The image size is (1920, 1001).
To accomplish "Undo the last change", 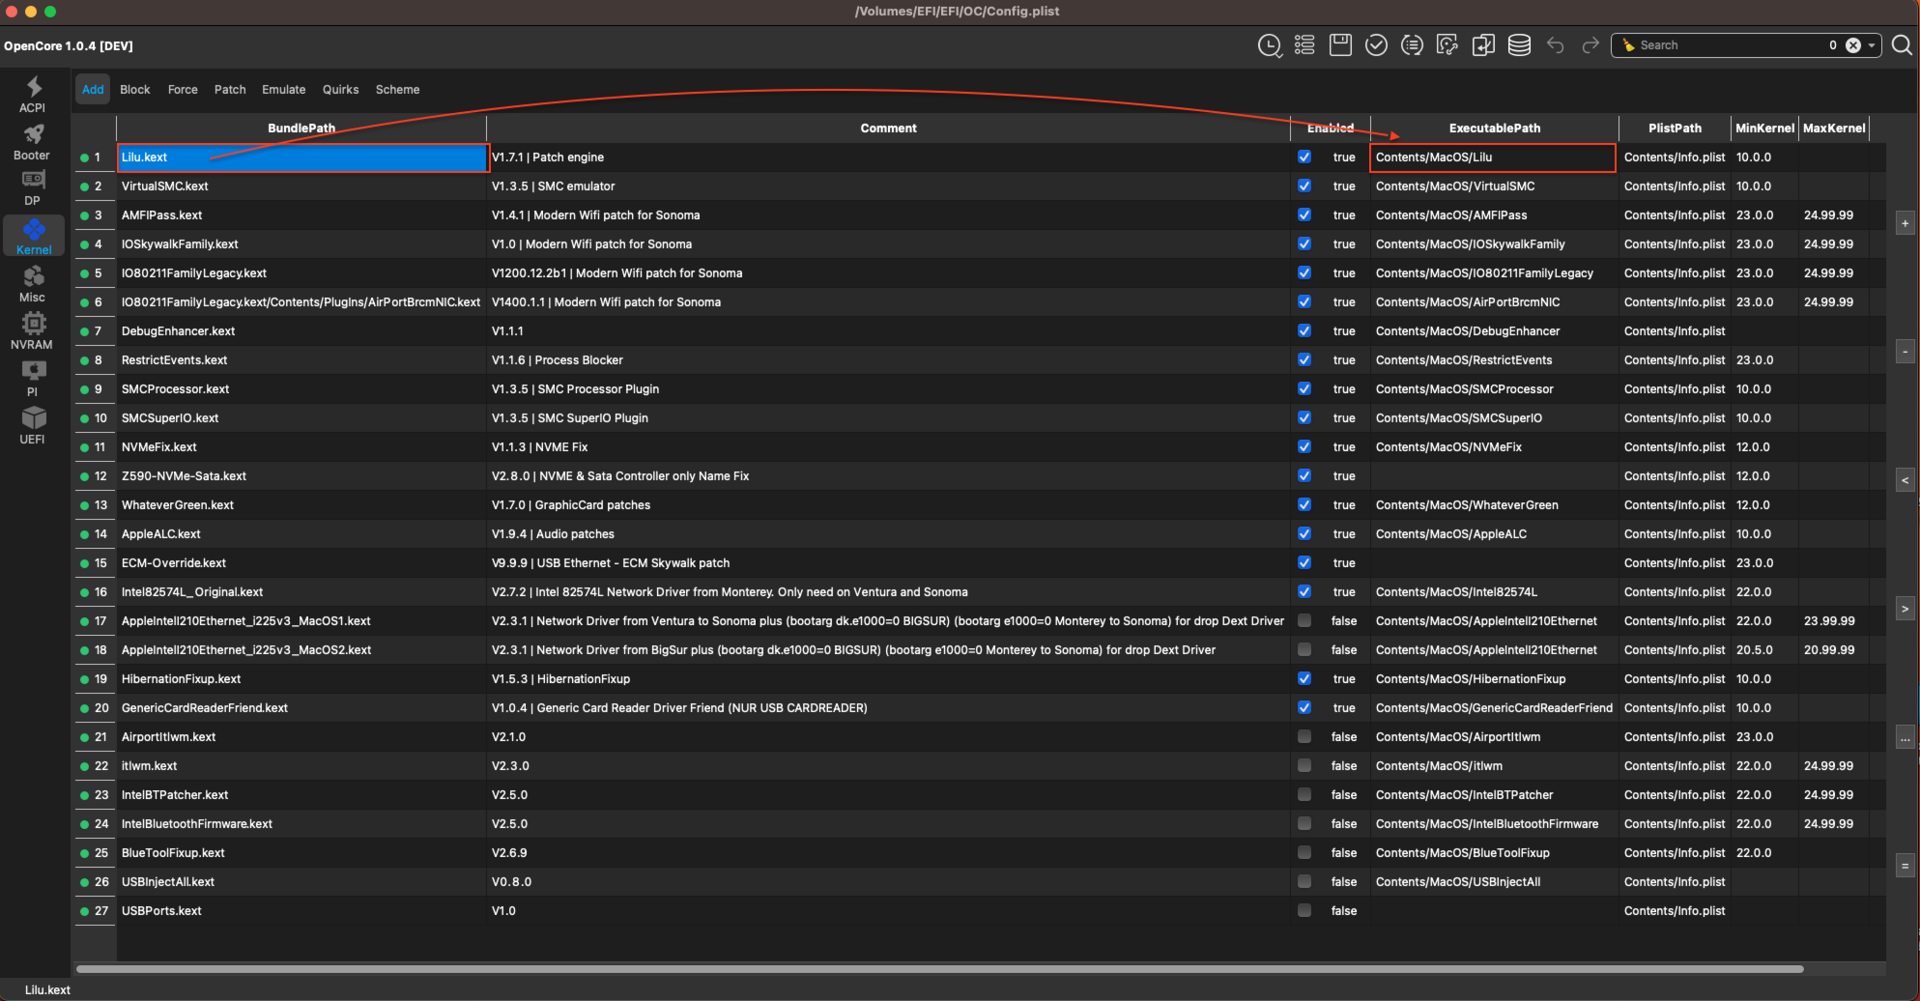I will pos(1555,45).
